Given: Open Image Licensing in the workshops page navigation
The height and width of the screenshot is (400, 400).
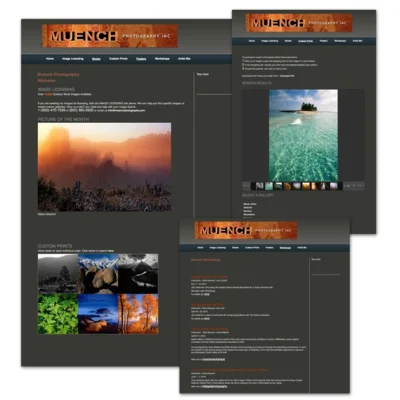Looking at the screenshot, I should click(218, 248).
